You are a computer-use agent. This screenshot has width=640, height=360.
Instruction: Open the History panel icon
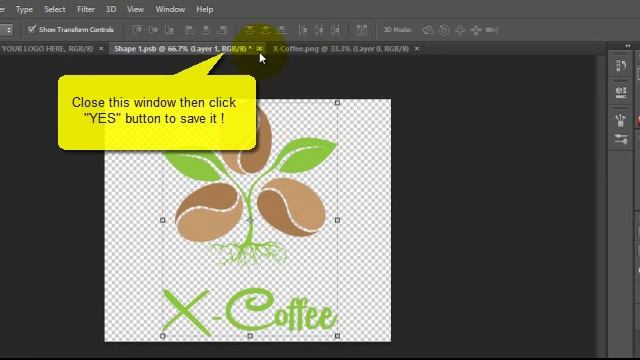coord(621,66)
